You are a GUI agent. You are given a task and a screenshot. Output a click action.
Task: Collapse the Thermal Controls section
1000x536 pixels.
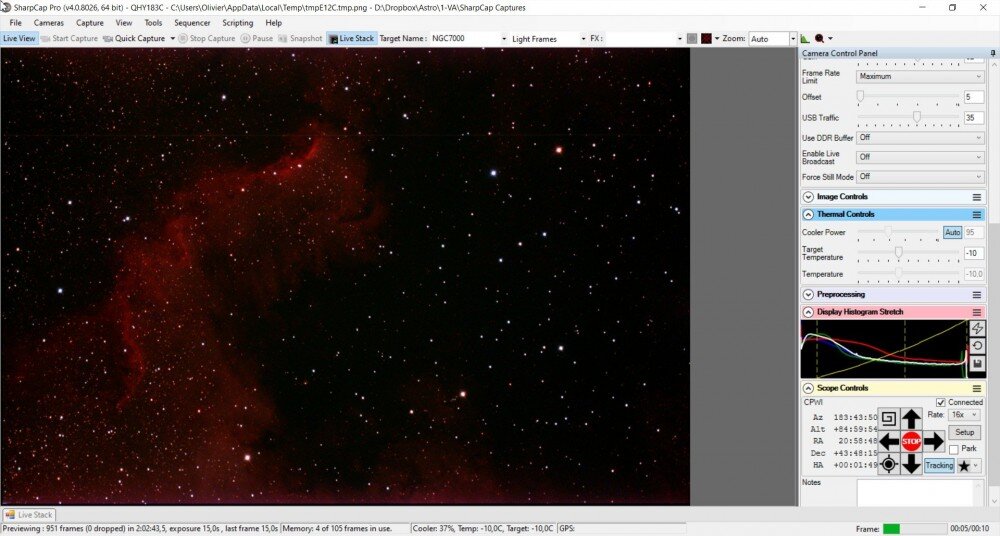click(x=808, y=214)
